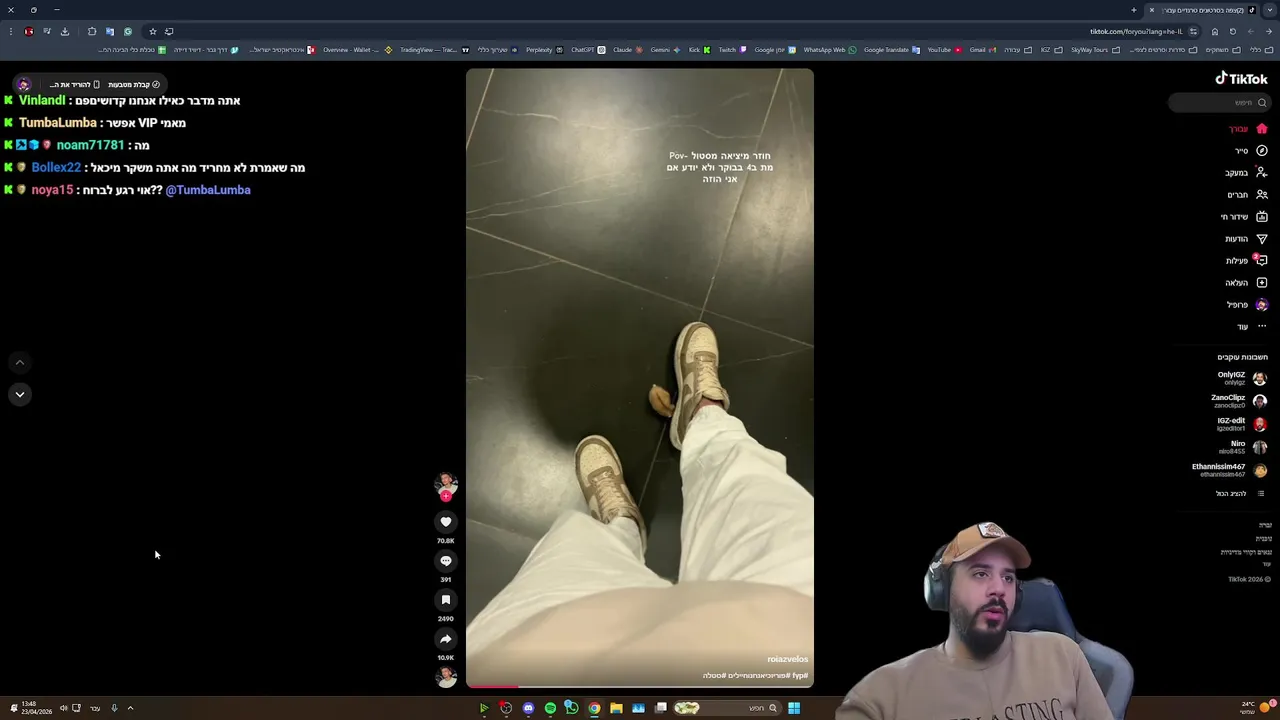Open the Friends tab in sidebar
1280x720 pixels.
pyautogui.click(x=1247, y=195)
